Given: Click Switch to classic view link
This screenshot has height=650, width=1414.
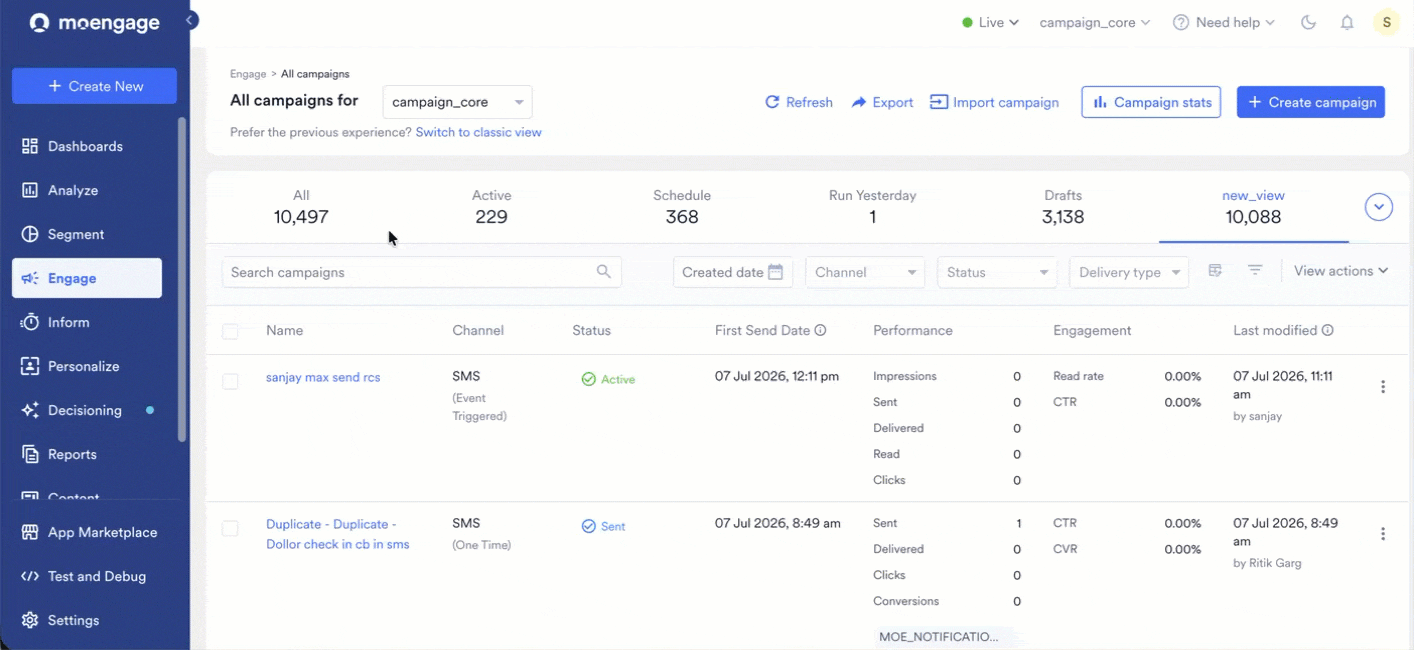Looking at the screenshot, I should 478,132.
